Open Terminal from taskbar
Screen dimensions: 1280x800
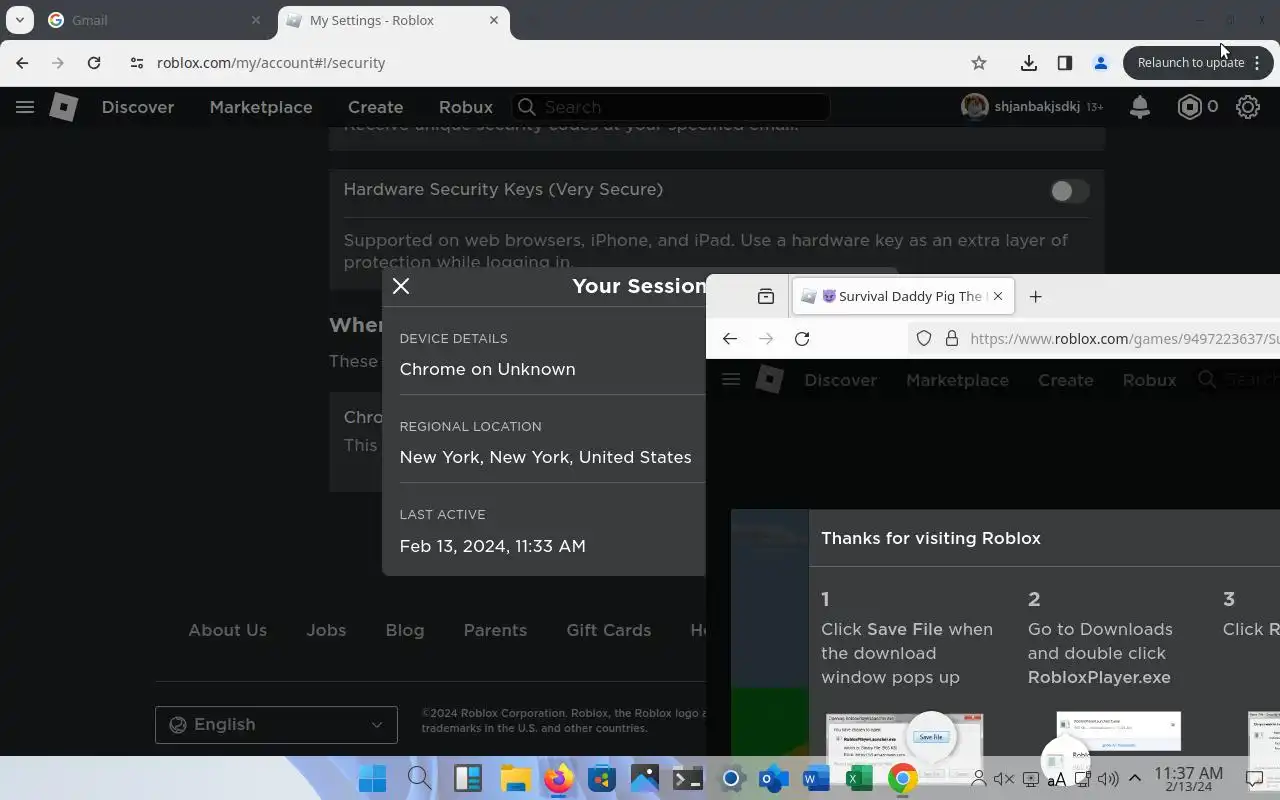687,778
